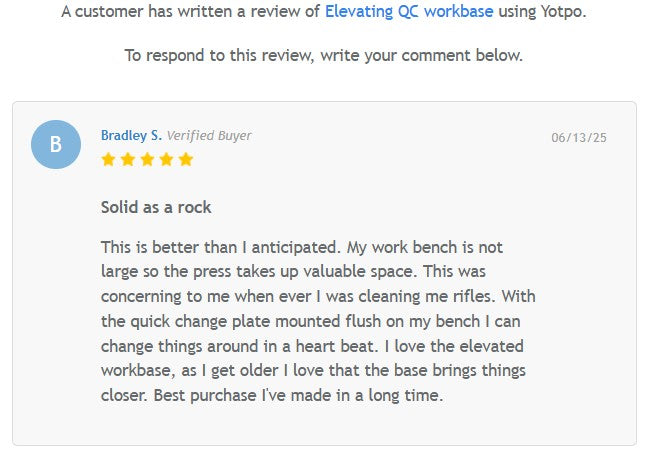Click the fifth rating star
This screenshot has height=463, width=649.
pyautogui.click(x=185, y=159)
